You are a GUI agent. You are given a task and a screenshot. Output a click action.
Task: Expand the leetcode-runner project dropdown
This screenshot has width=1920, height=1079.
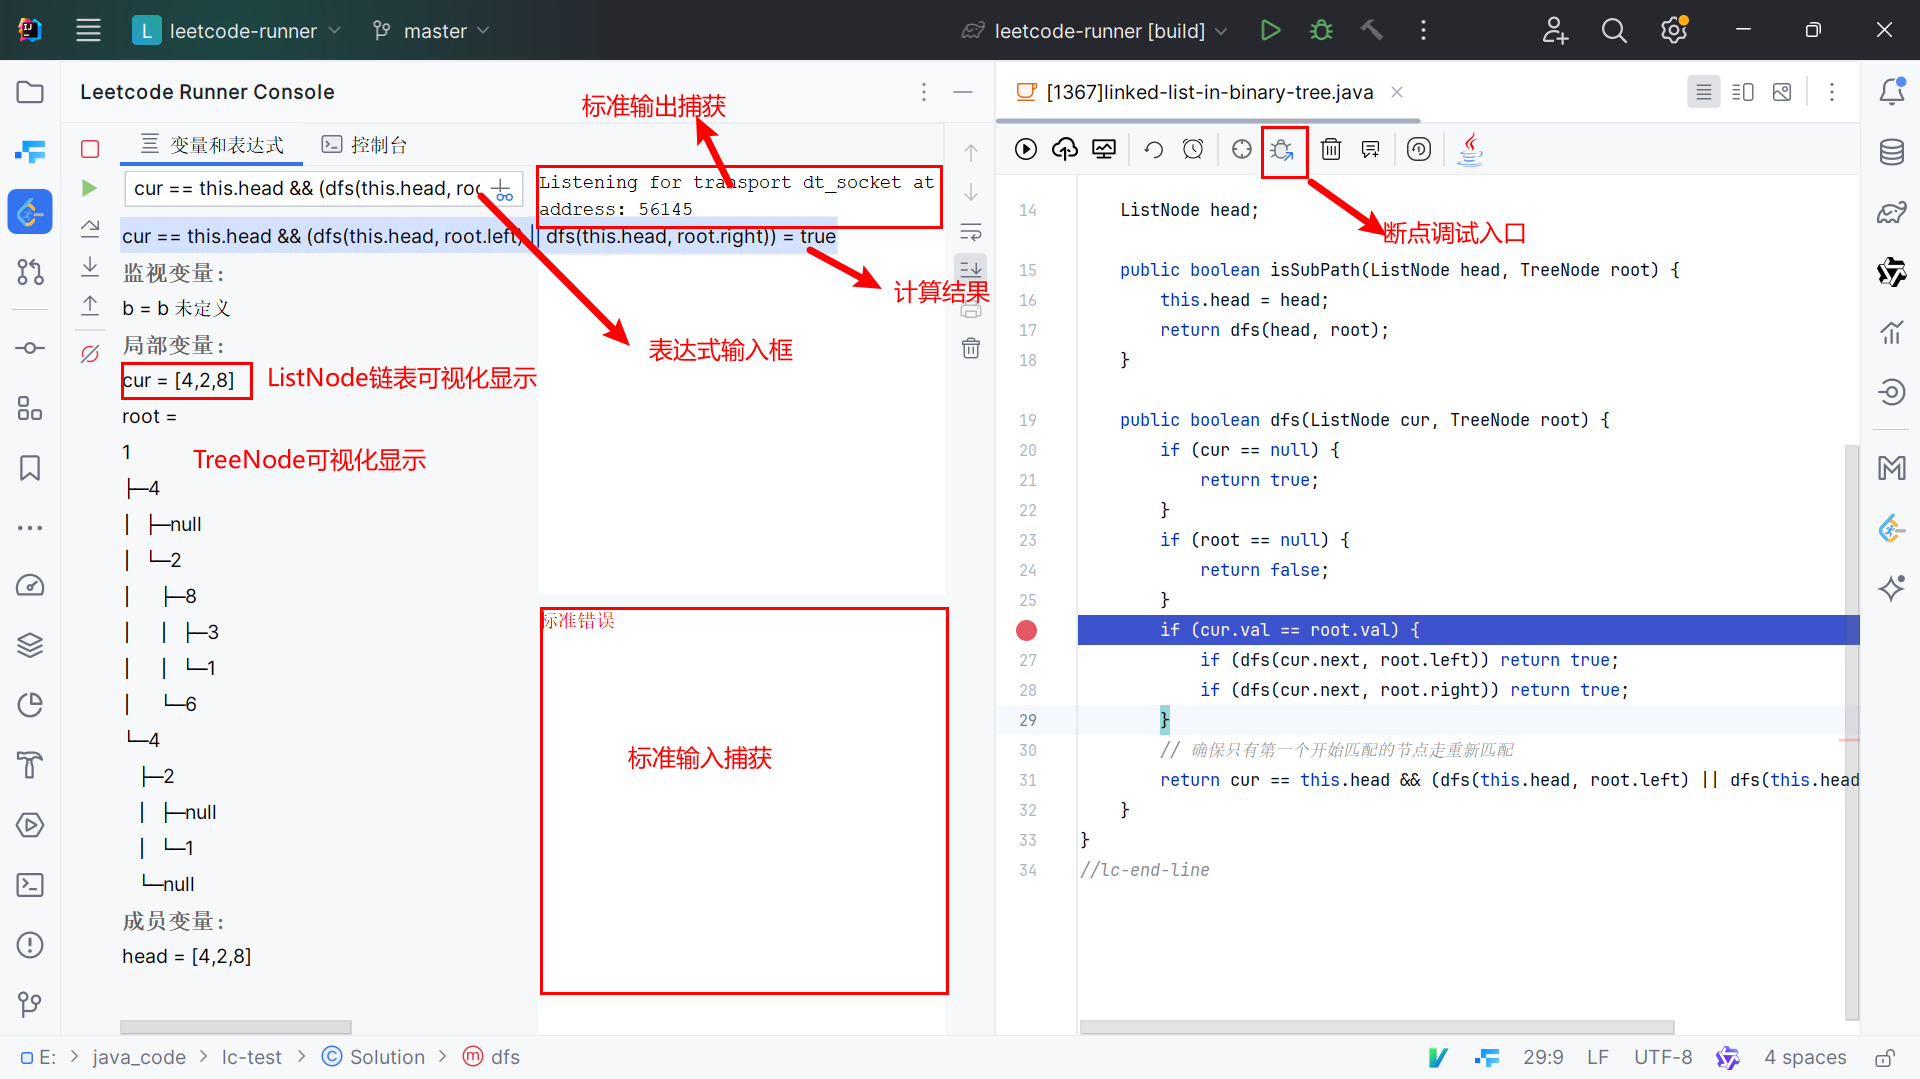(x=238, y=31)
